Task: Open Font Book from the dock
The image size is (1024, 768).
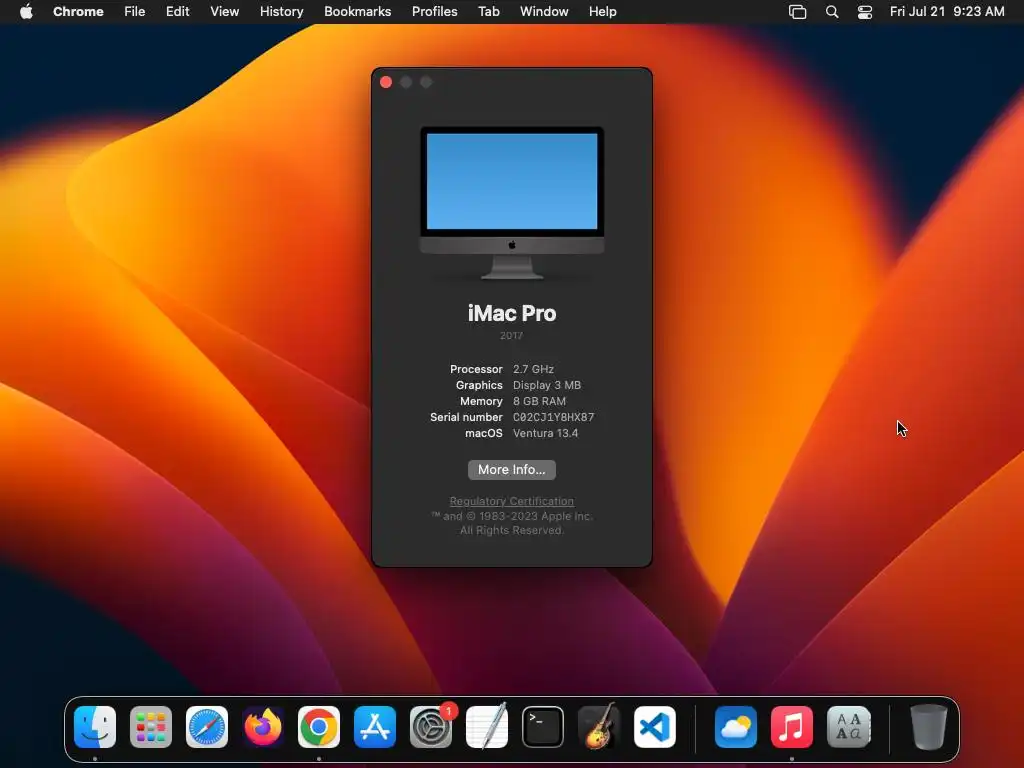Action: click(x=848, y=727)
